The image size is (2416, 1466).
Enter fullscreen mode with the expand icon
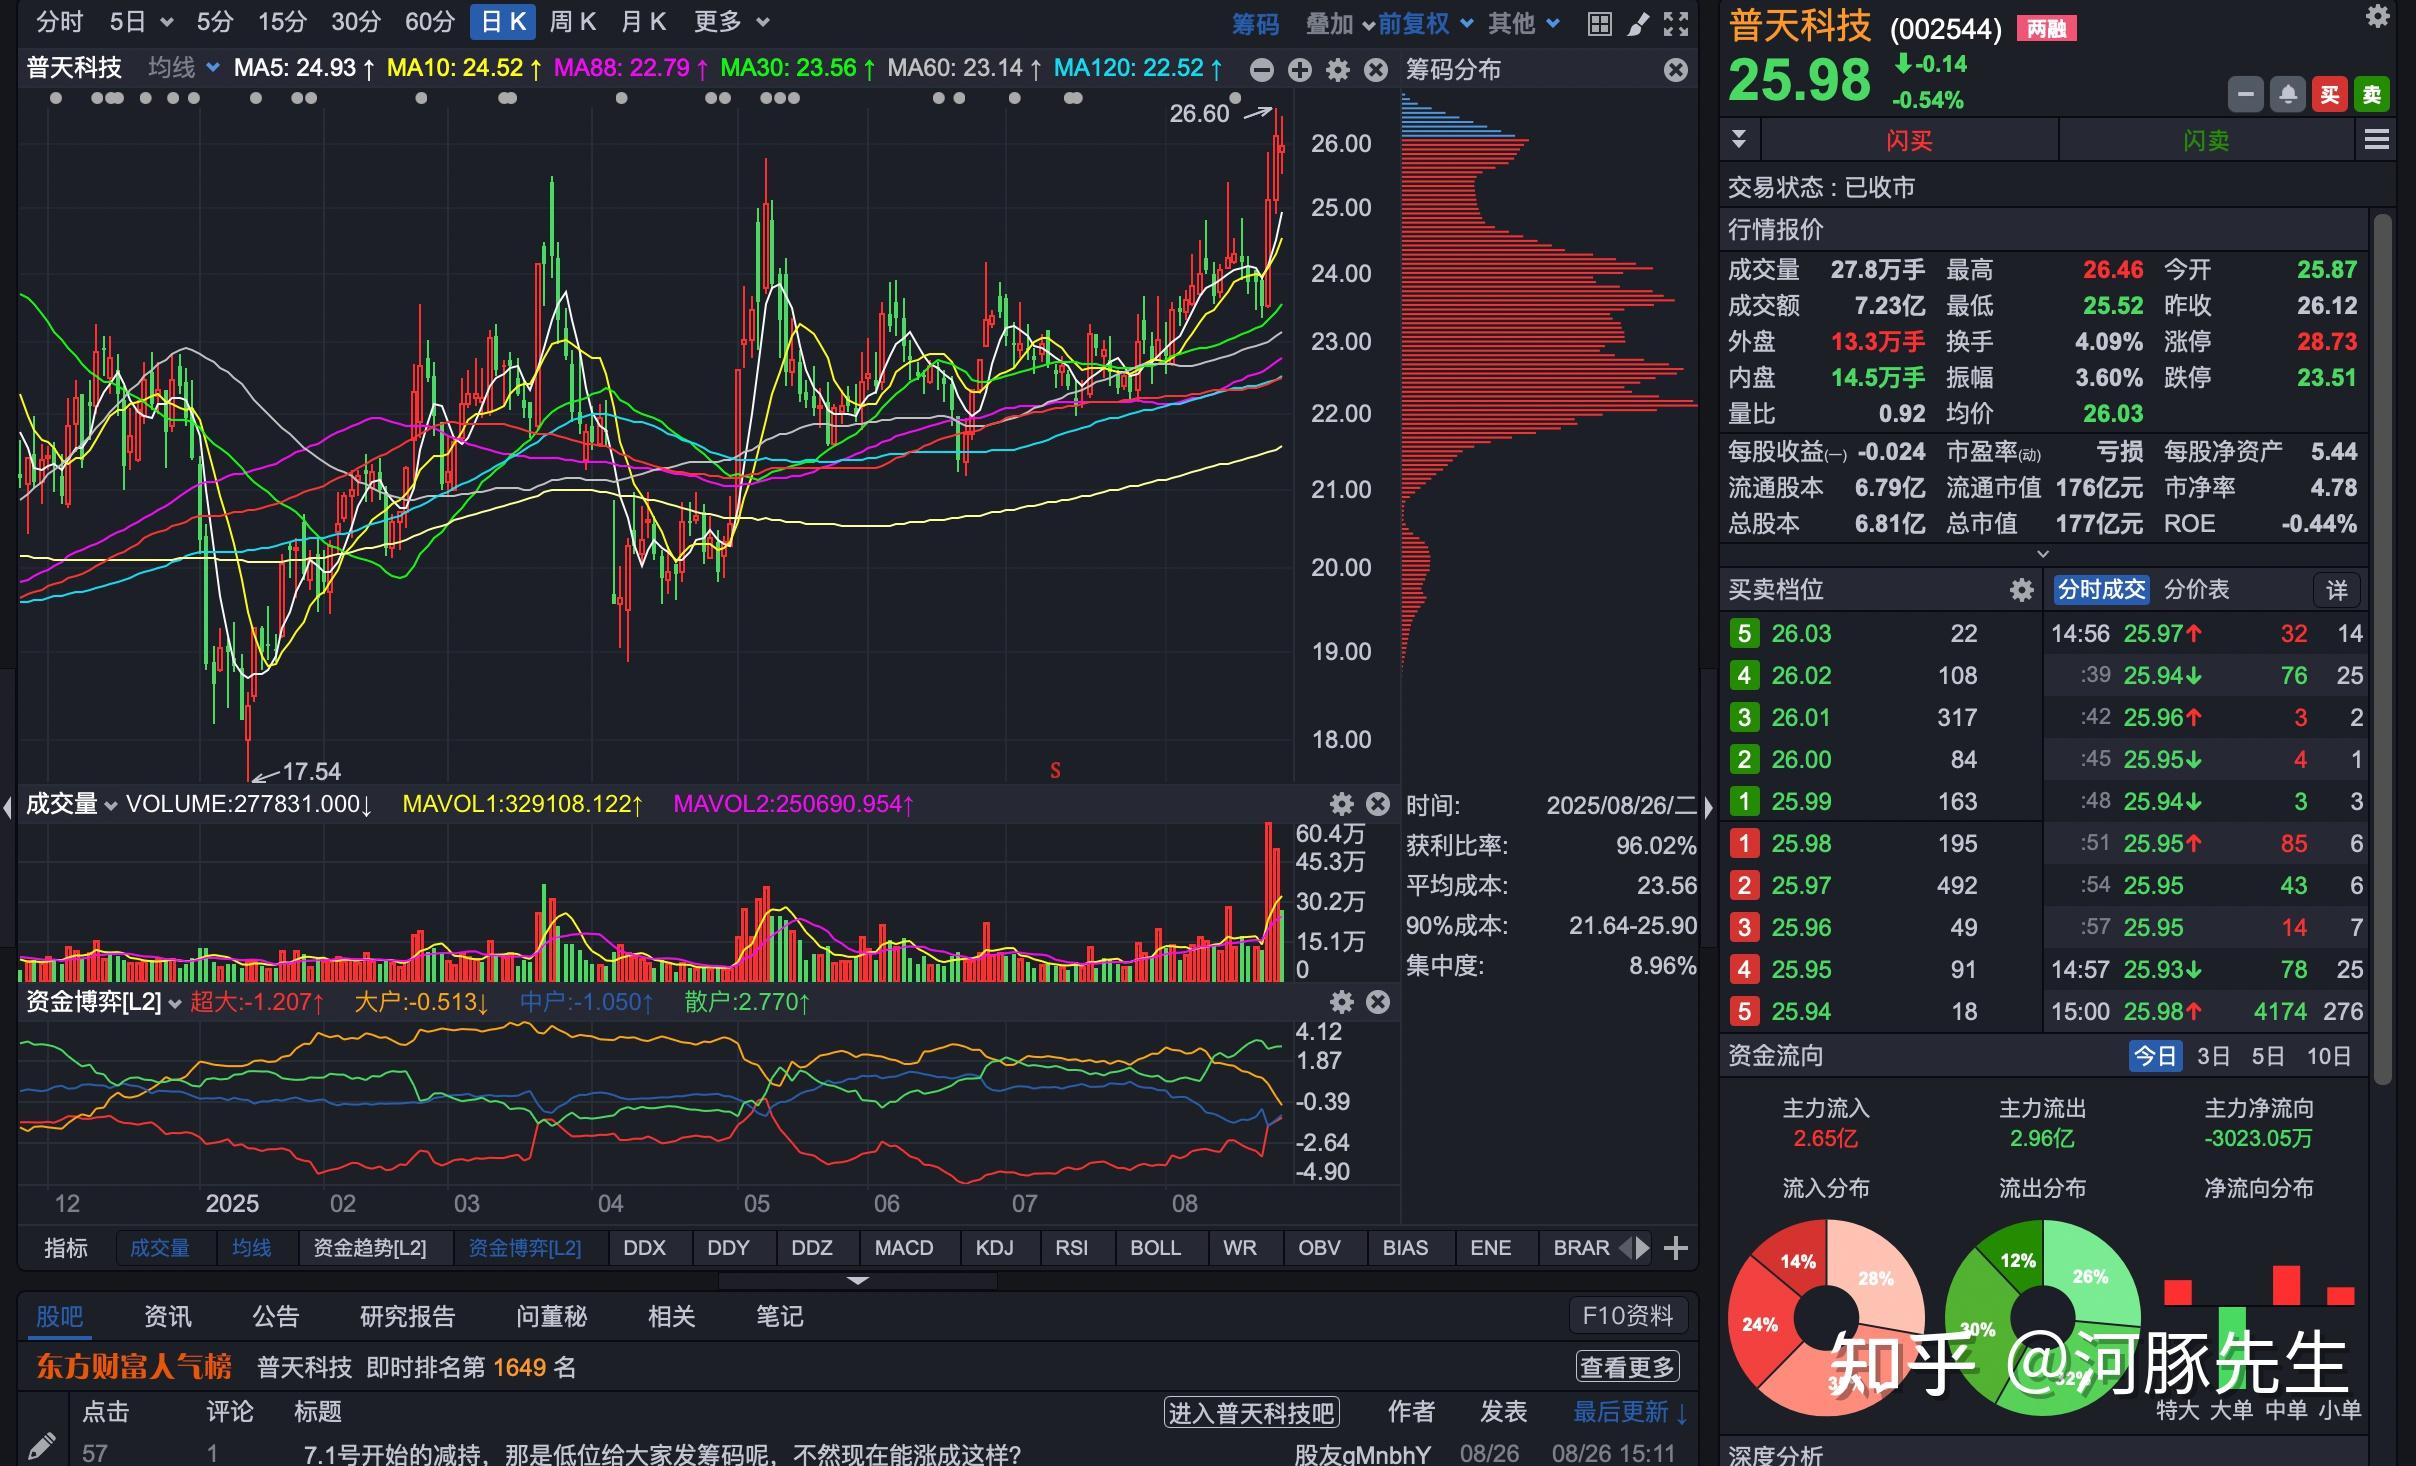pyautogui.click(x=1677, y=23)
